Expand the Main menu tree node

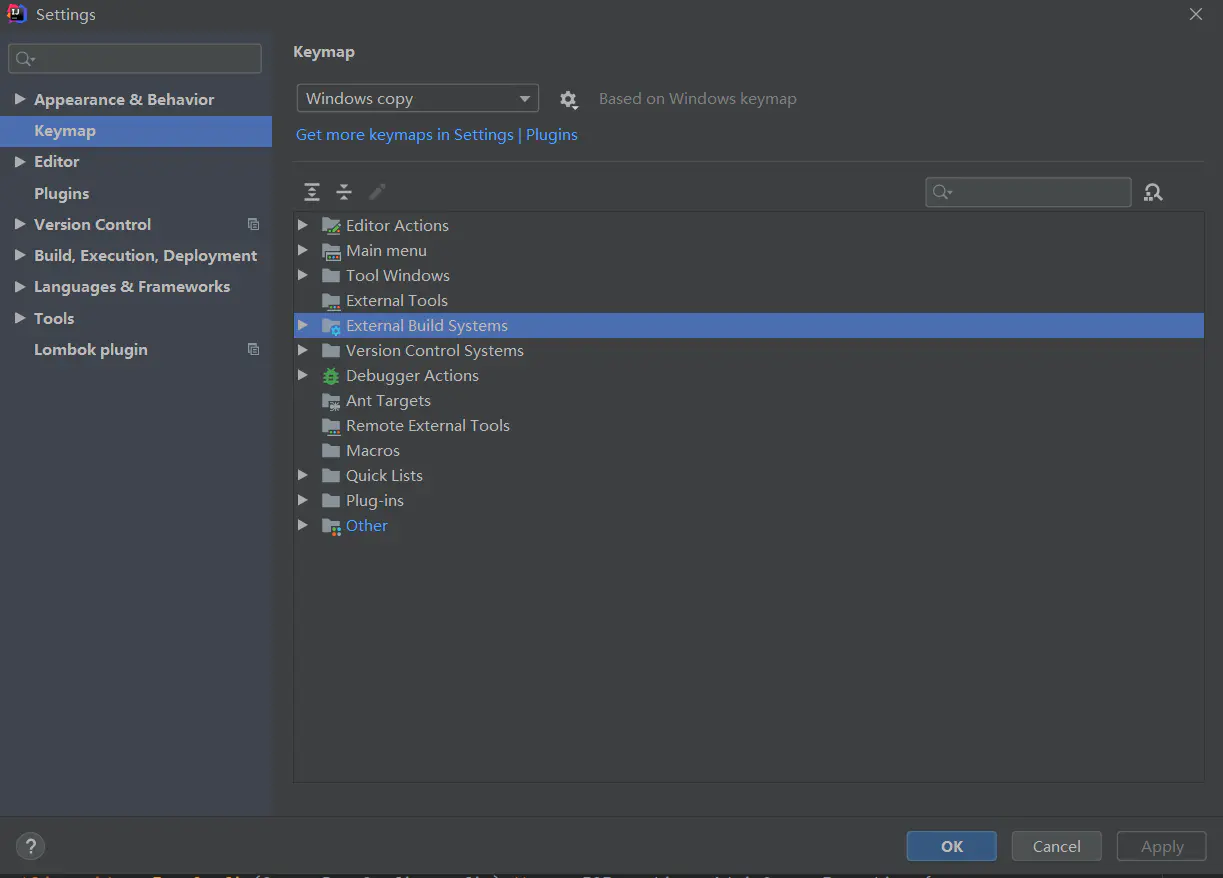point(303,250)
